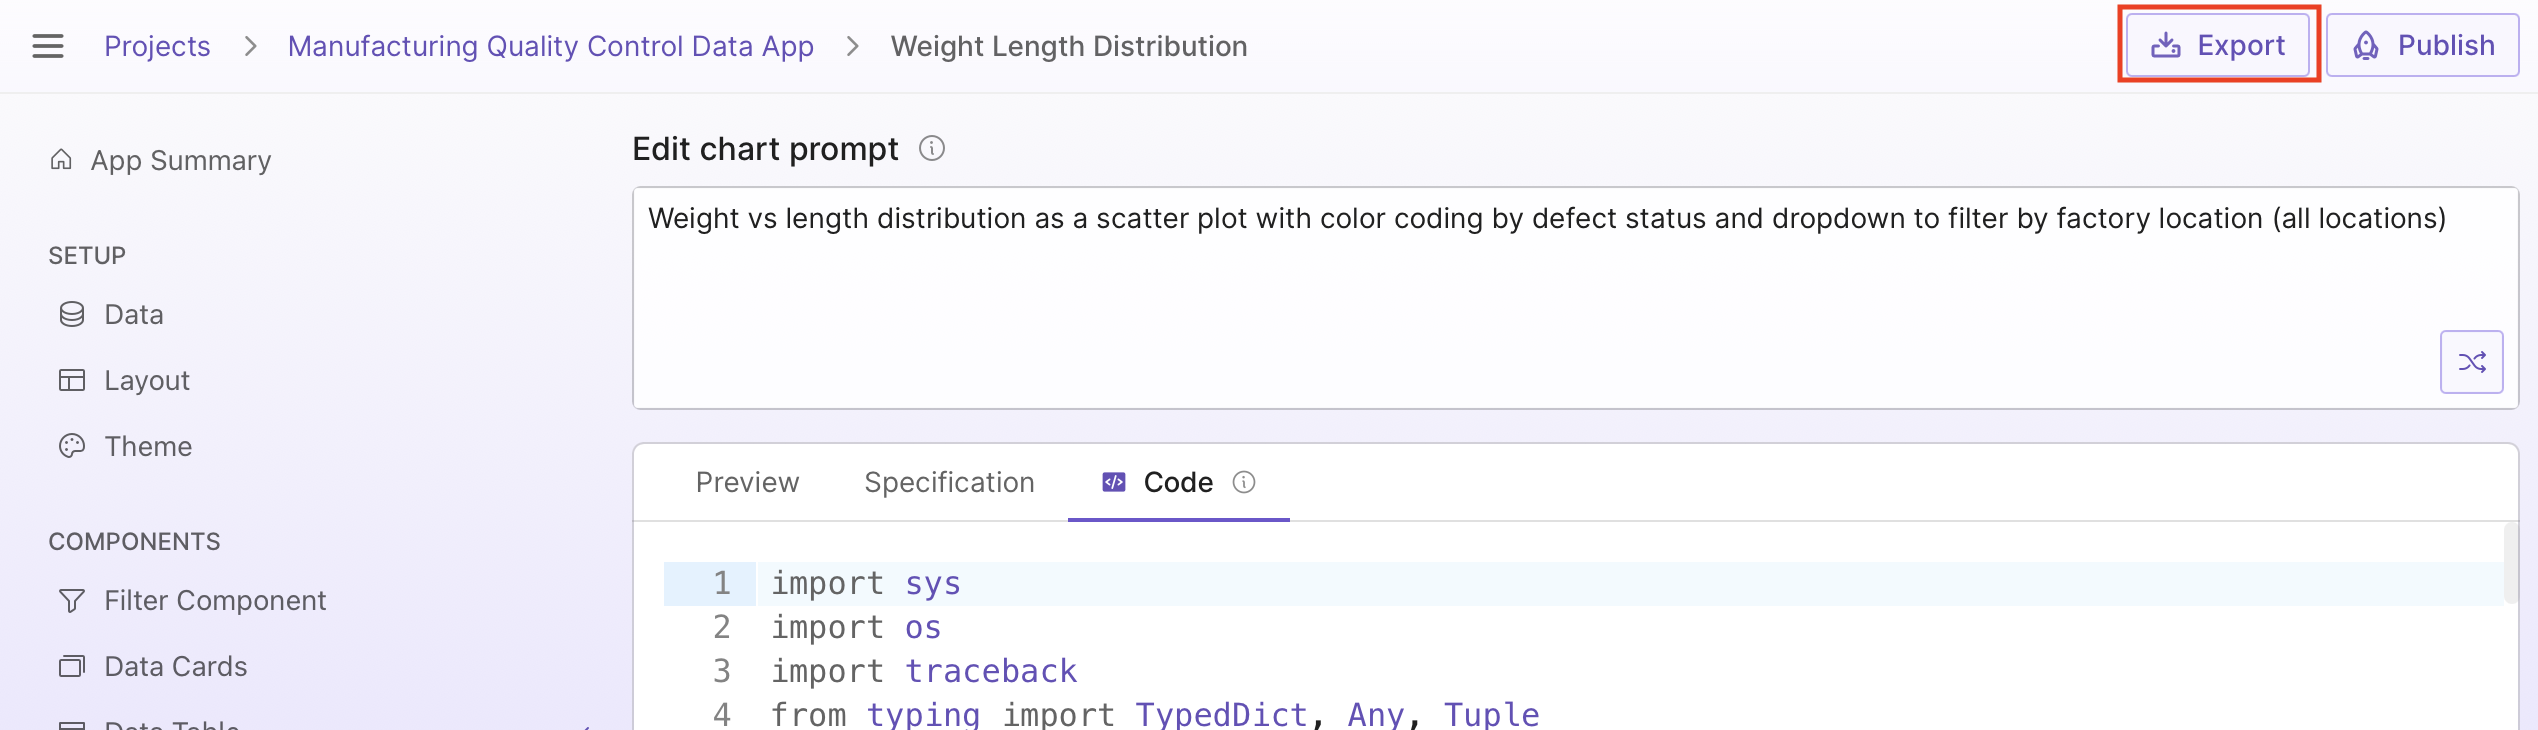The image size is (2538, 730).
Task: Click the Publish button
Action: [x=2422, y=46]
